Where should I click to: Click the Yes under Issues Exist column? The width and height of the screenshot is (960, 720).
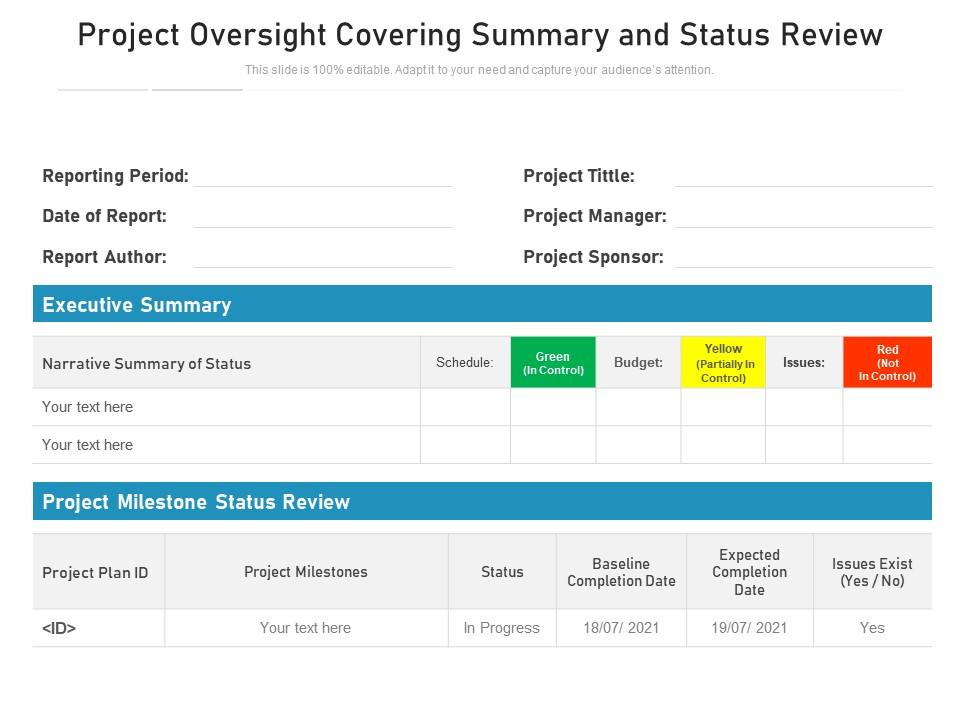click(x=871, y=628)
